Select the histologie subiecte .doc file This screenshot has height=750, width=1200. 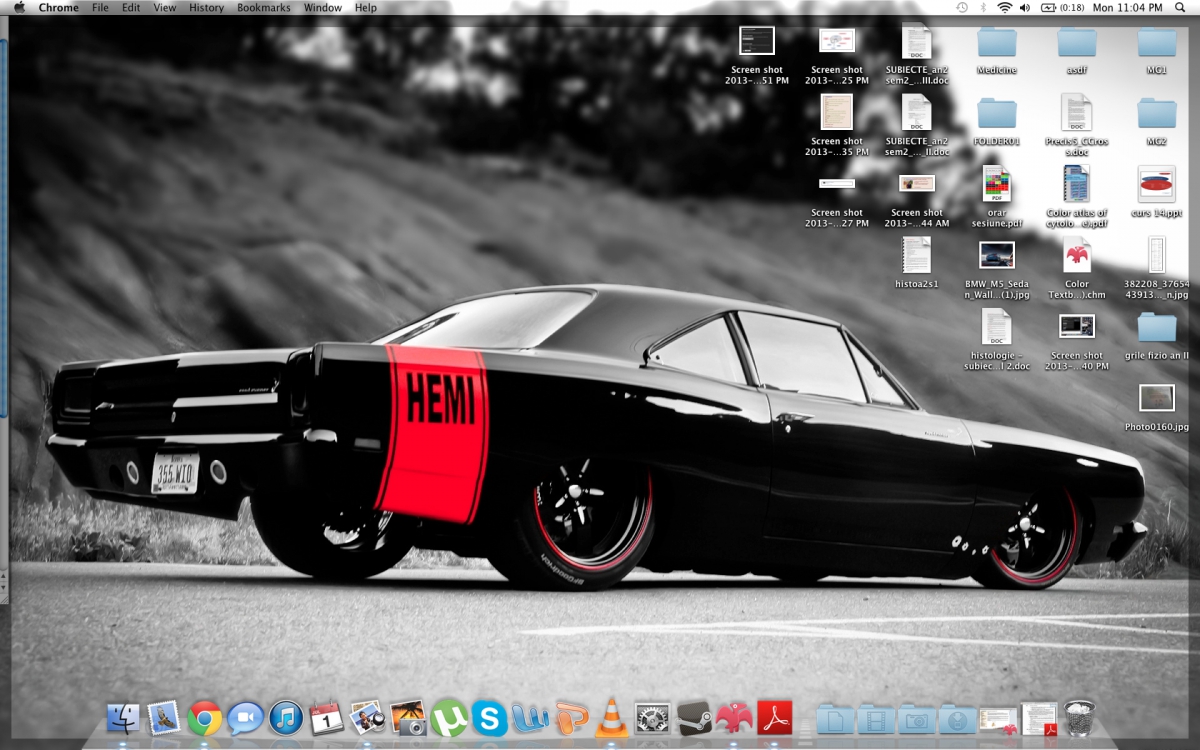(997, 326)
